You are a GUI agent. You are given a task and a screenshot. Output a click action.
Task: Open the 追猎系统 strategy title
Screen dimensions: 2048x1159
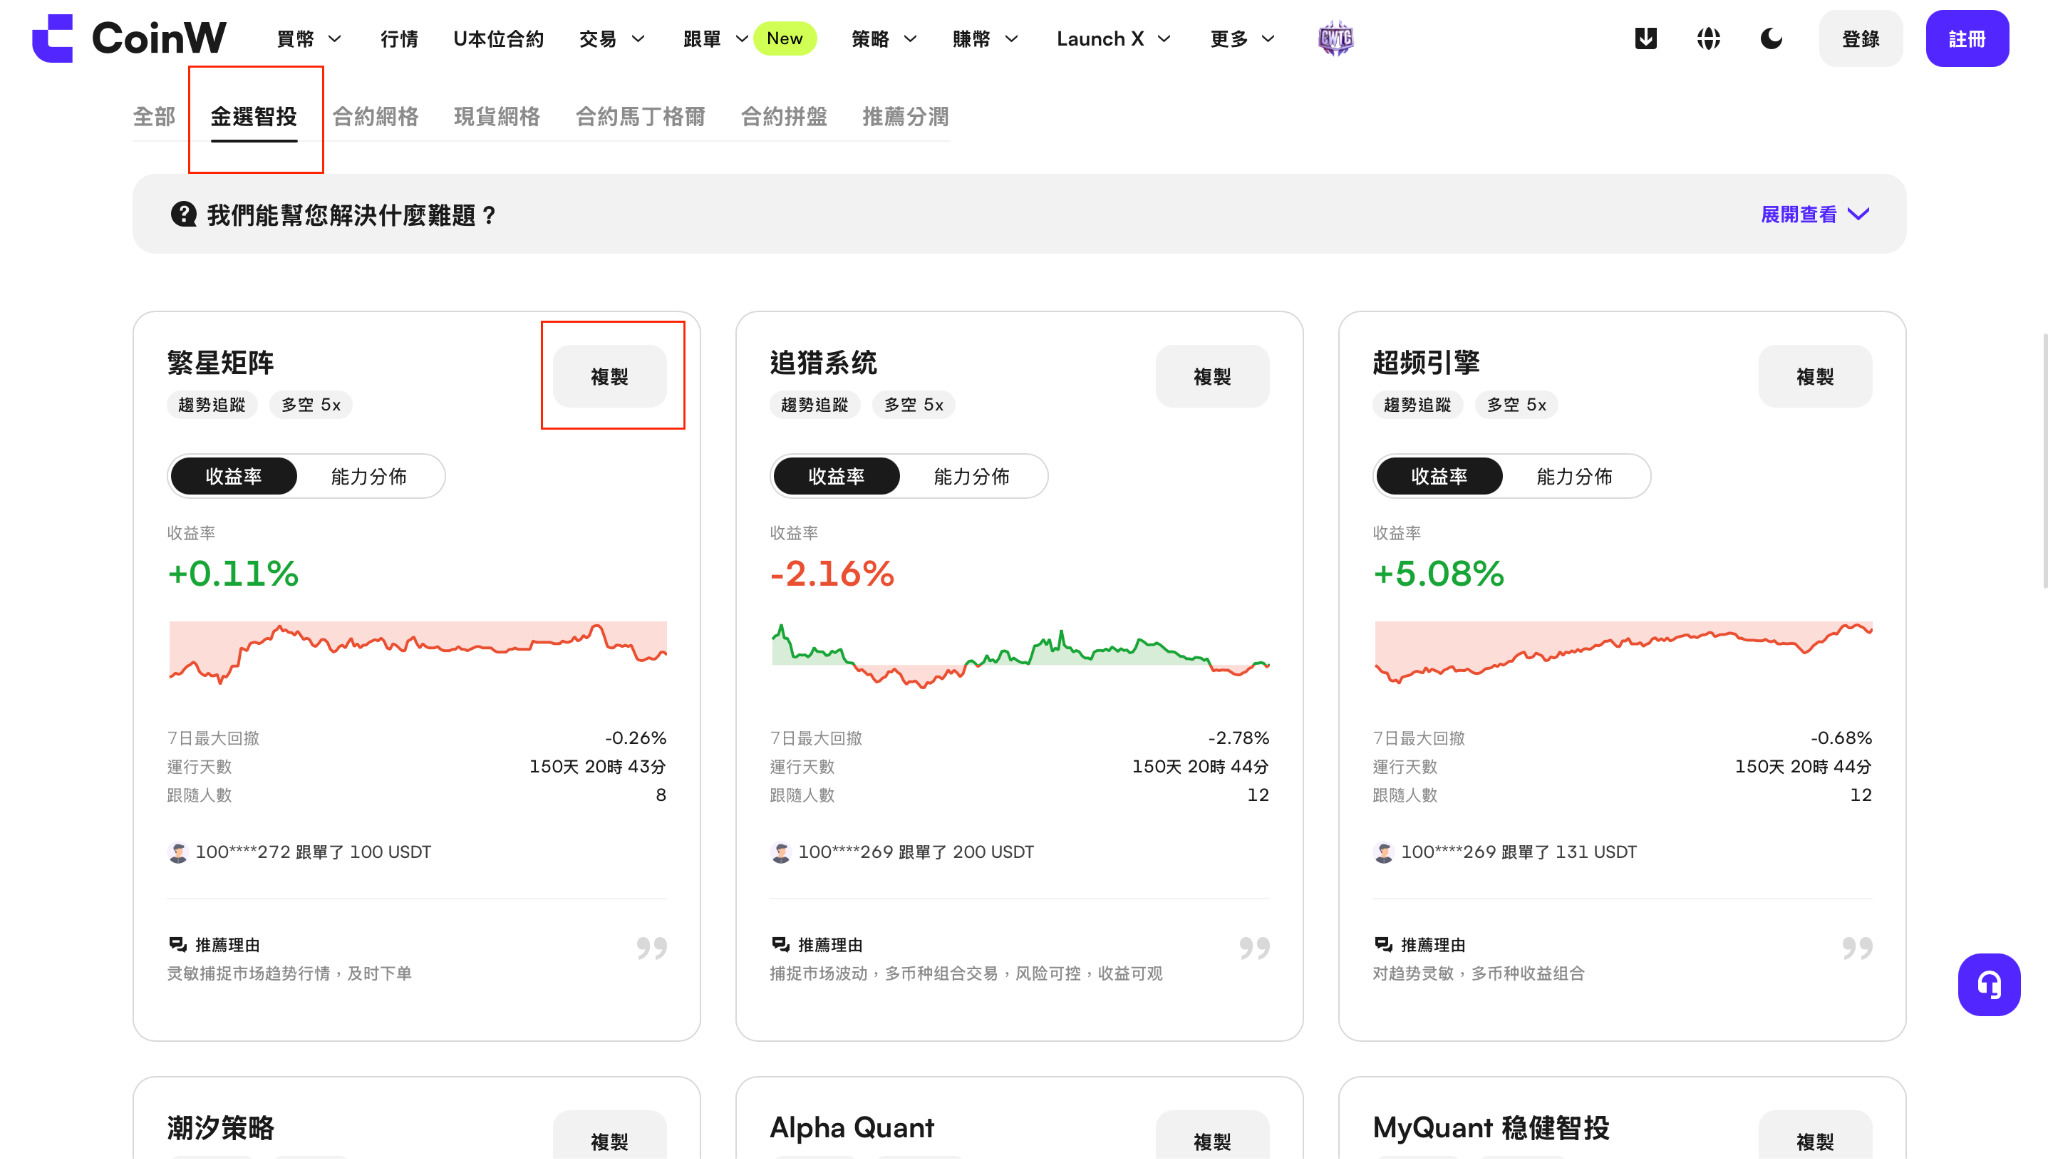click(824, 362)
